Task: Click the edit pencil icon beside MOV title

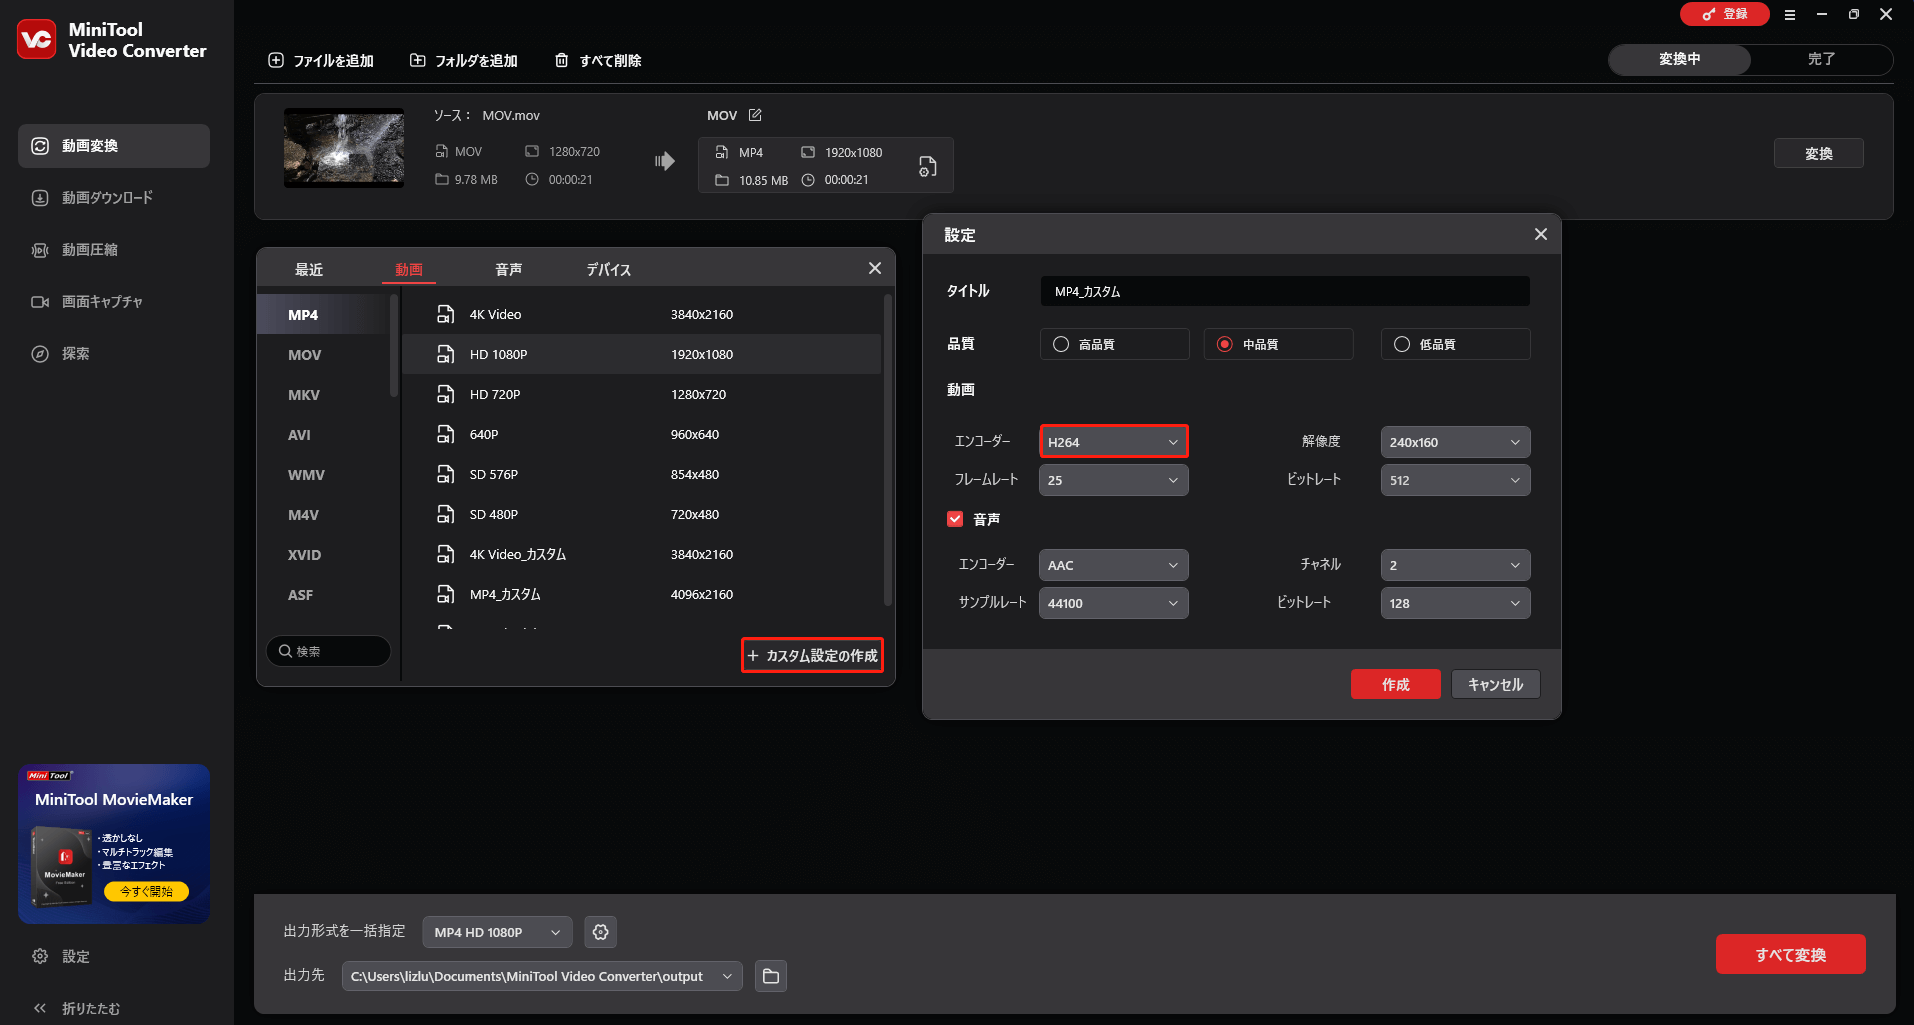Action: tap(755, 115)
